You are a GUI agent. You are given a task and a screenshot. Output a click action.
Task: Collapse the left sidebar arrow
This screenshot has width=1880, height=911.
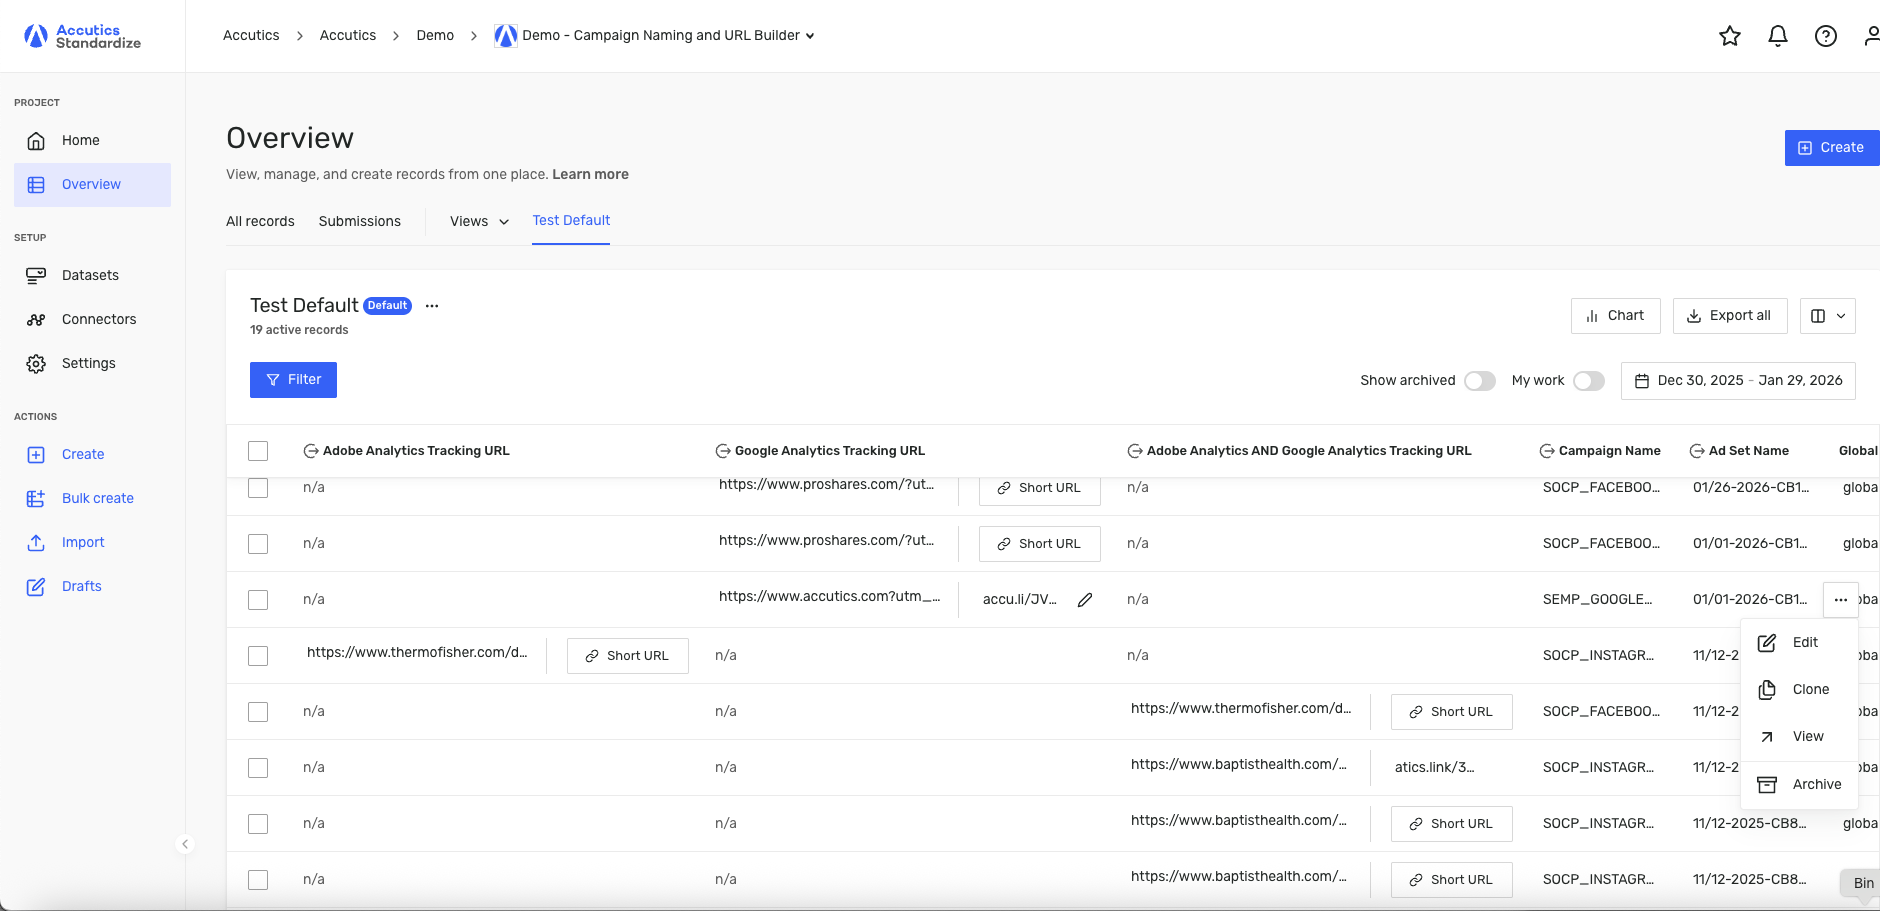[x=185, y=844]
